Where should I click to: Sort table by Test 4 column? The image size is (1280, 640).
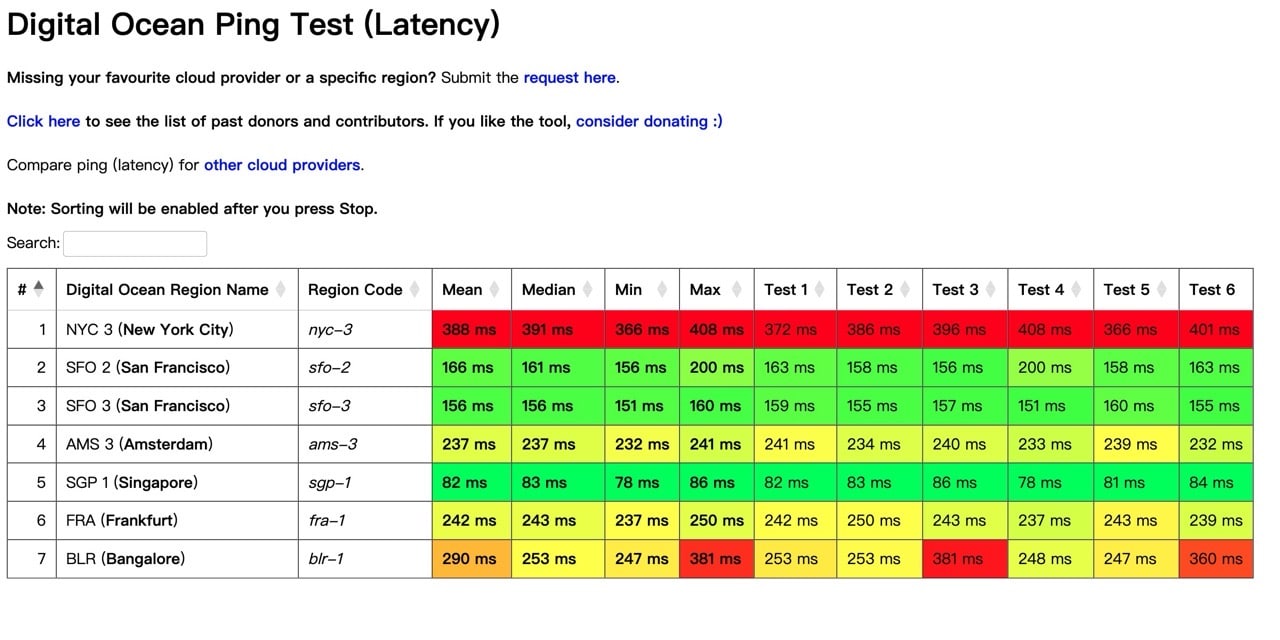point(1050,289)
